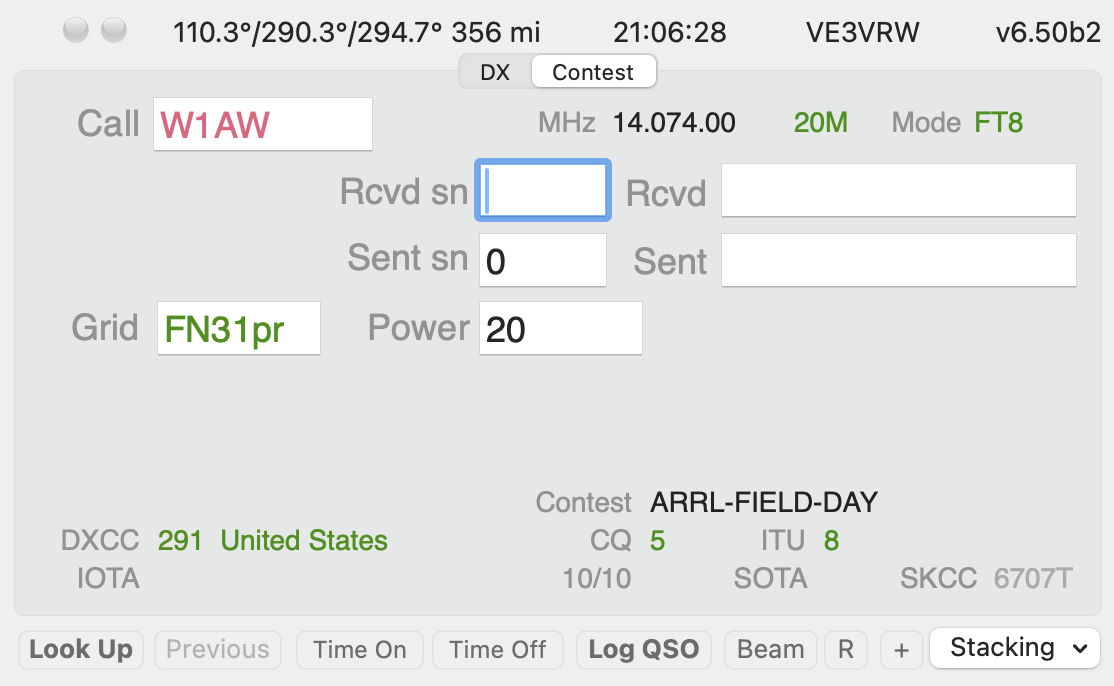Select the Contest tab
1114x686 pixels.
593,73
